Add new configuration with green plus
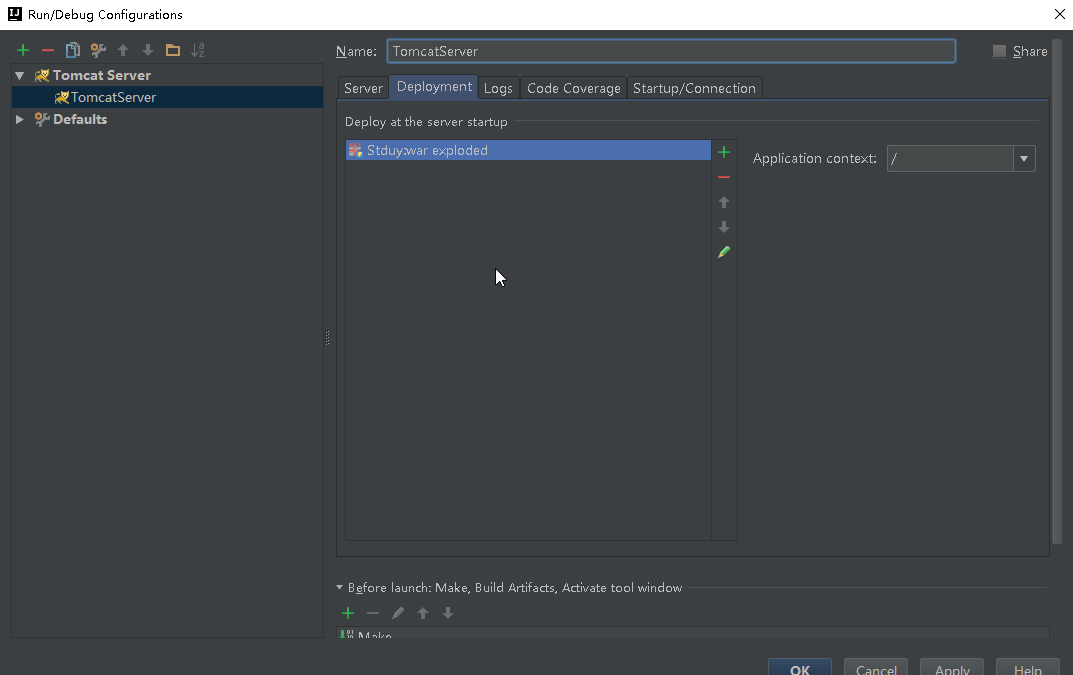The image size is (1073, 675). (x=23, y=50)
